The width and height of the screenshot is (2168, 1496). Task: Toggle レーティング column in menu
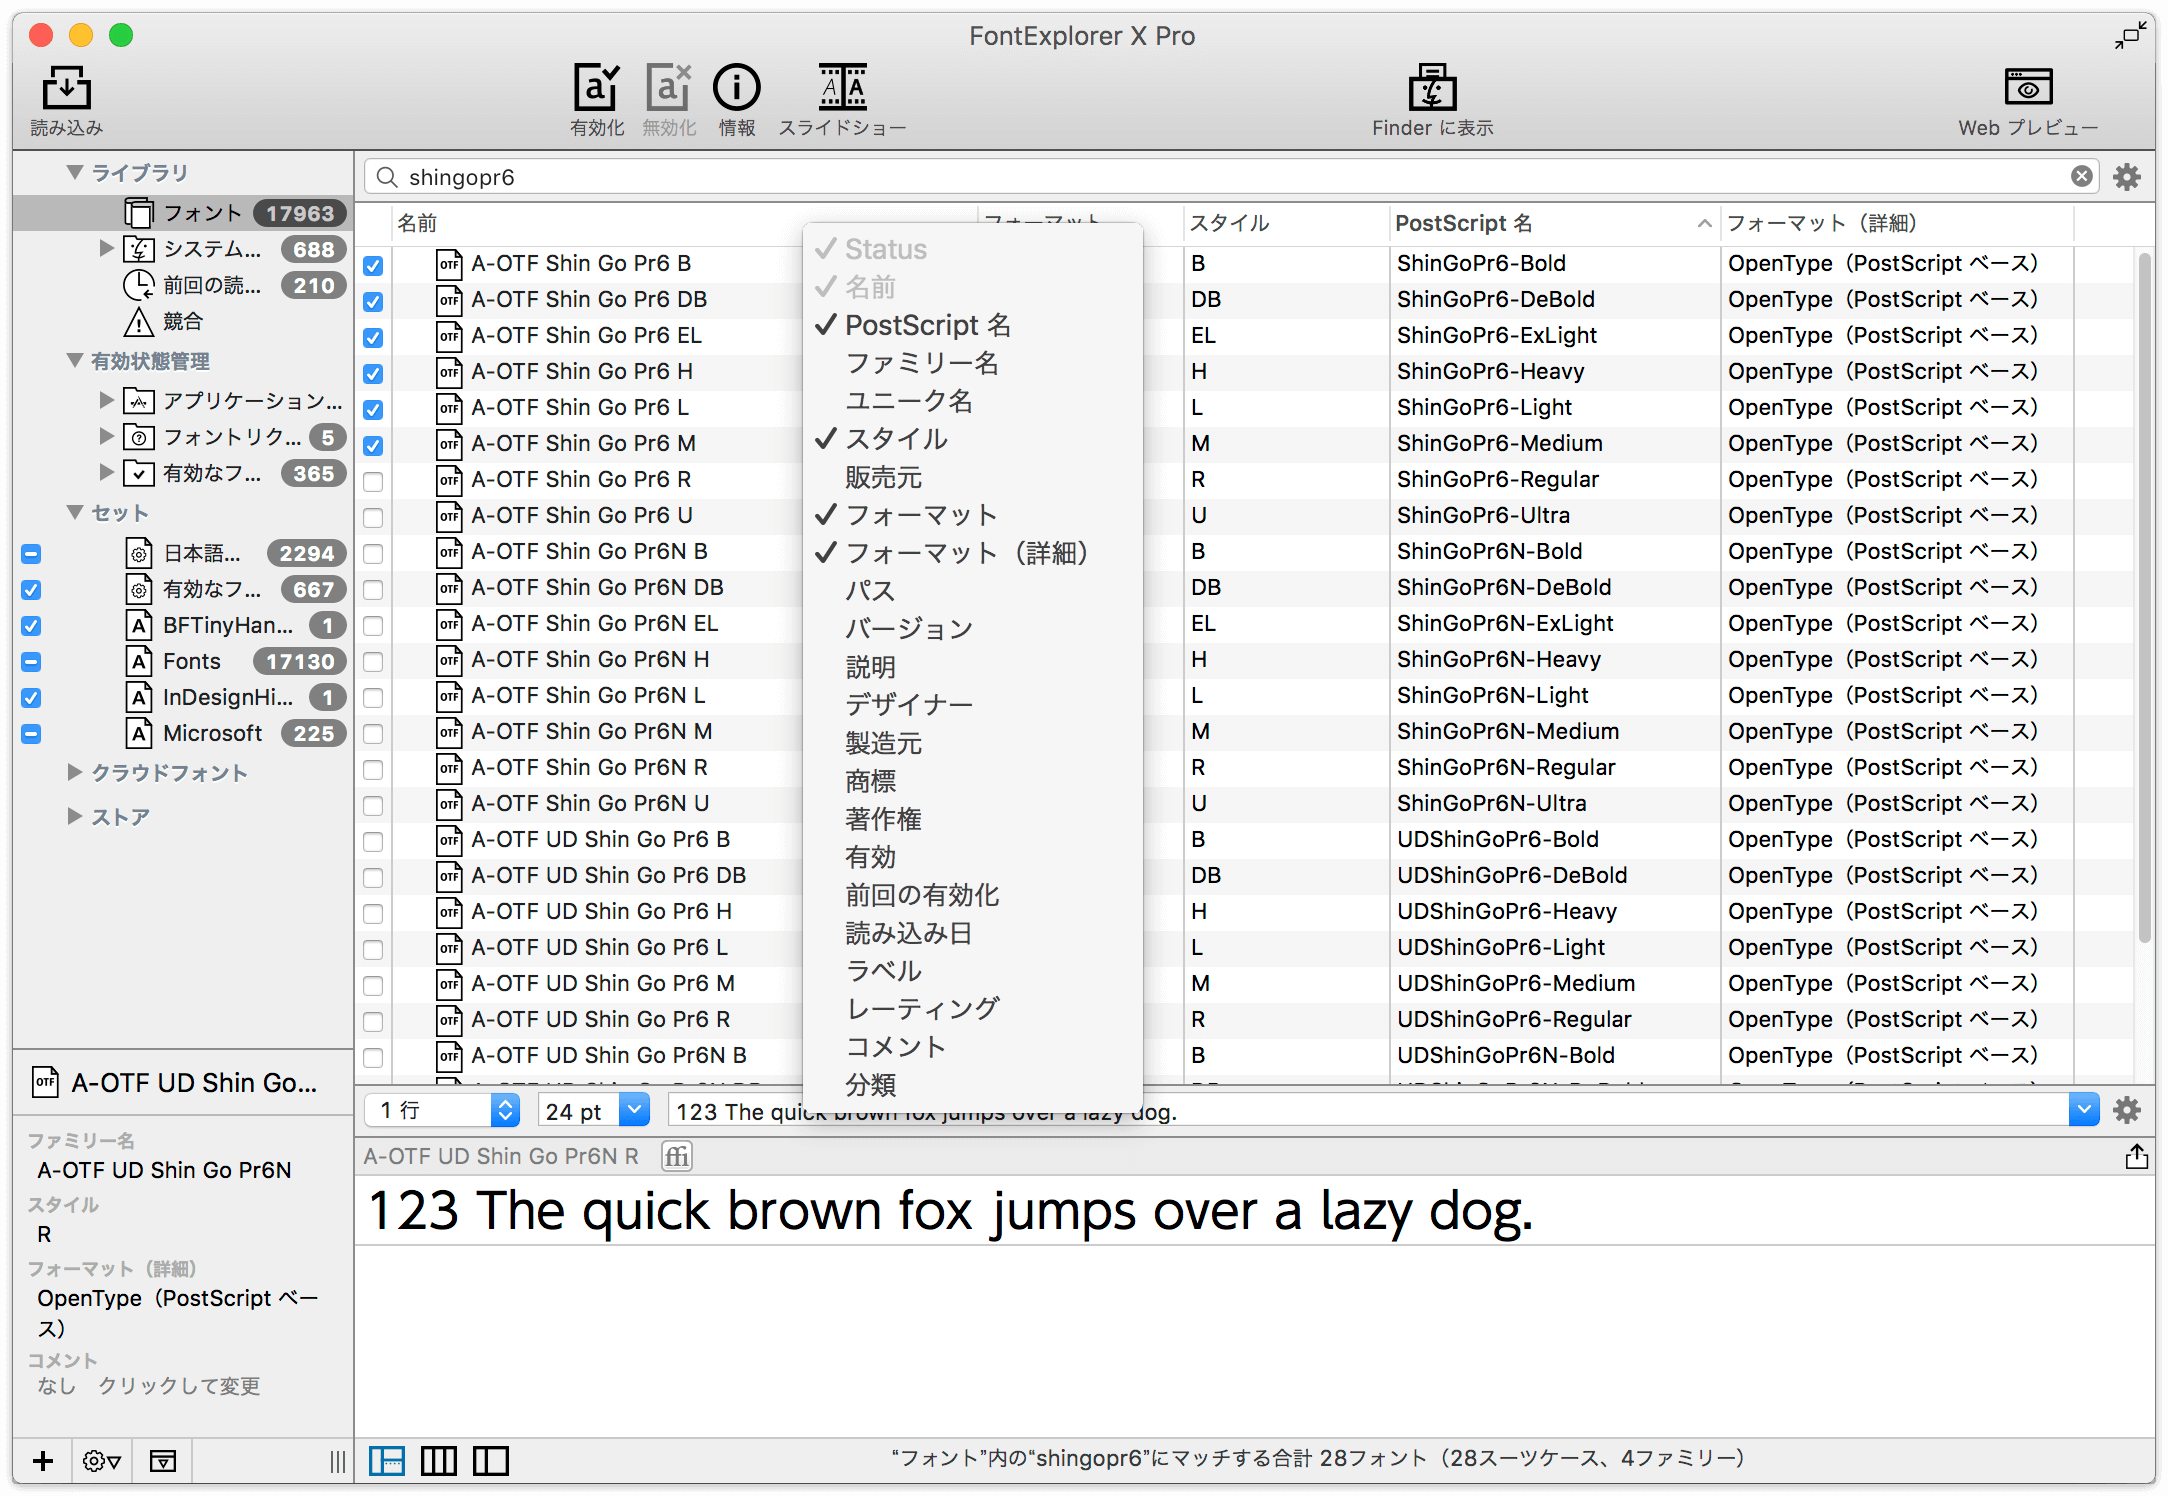(x=972, y=1009)
